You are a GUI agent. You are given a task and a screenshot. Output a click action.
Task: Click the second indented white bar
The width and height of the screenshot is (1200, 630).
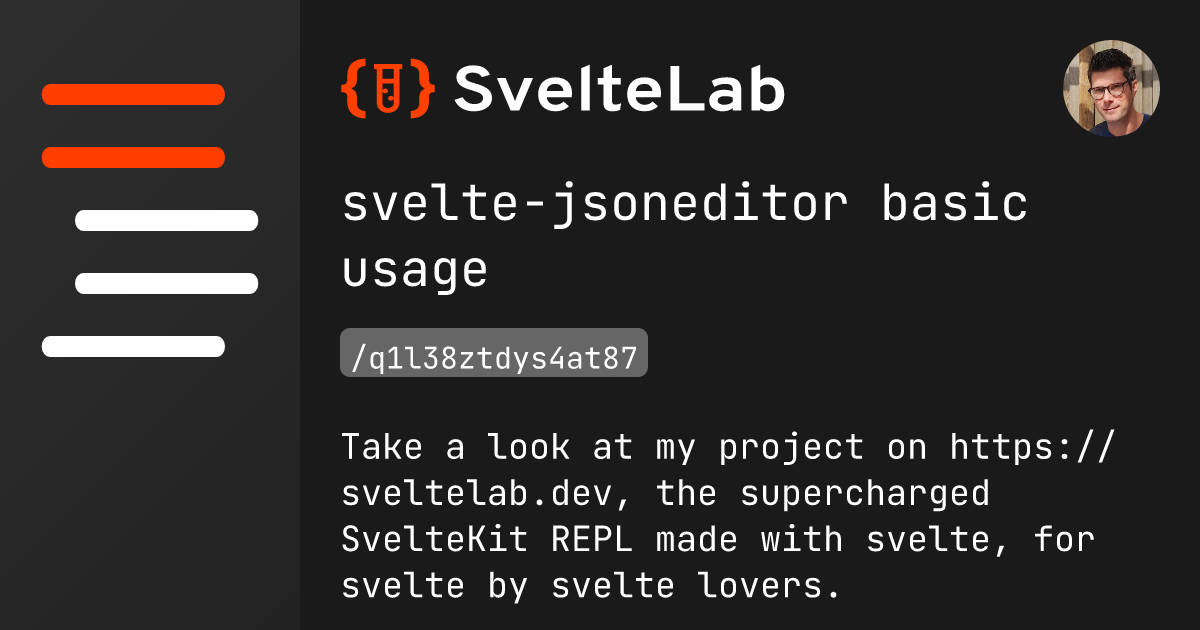click(166, 283)
